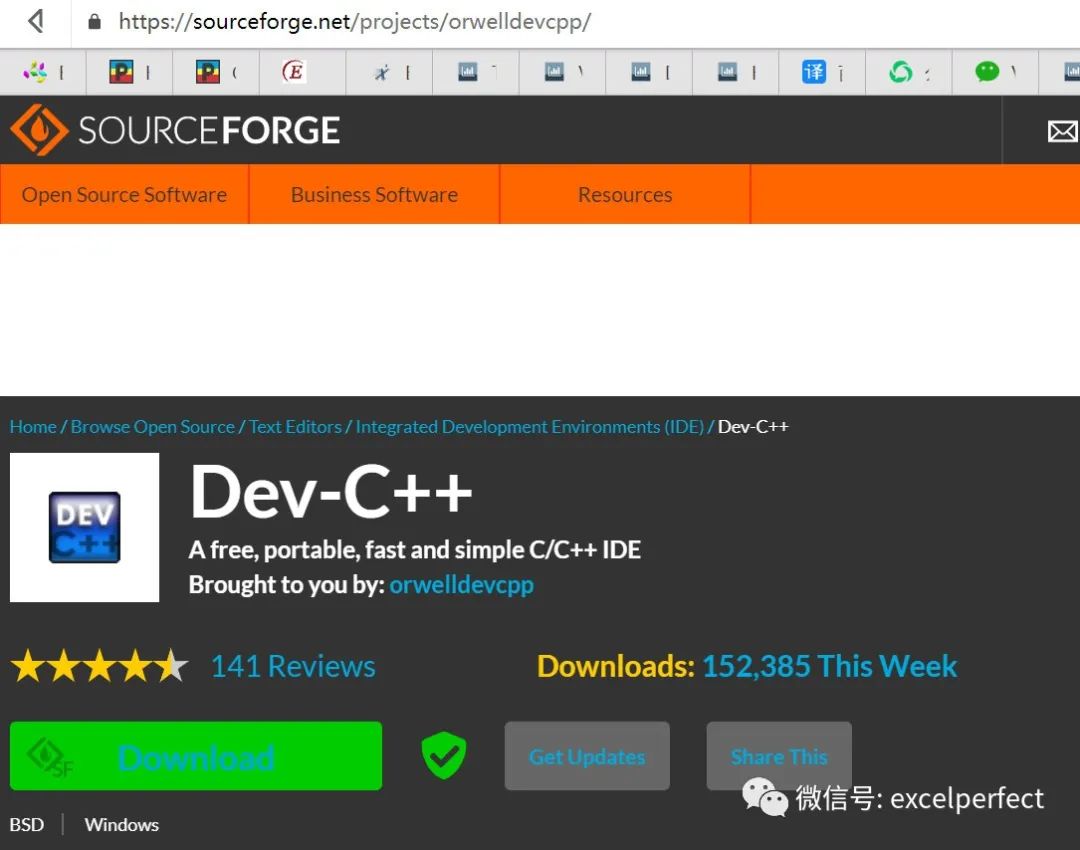Open the envelope mail icon in header
The image size is (1080, 850).
point(1062,131)
